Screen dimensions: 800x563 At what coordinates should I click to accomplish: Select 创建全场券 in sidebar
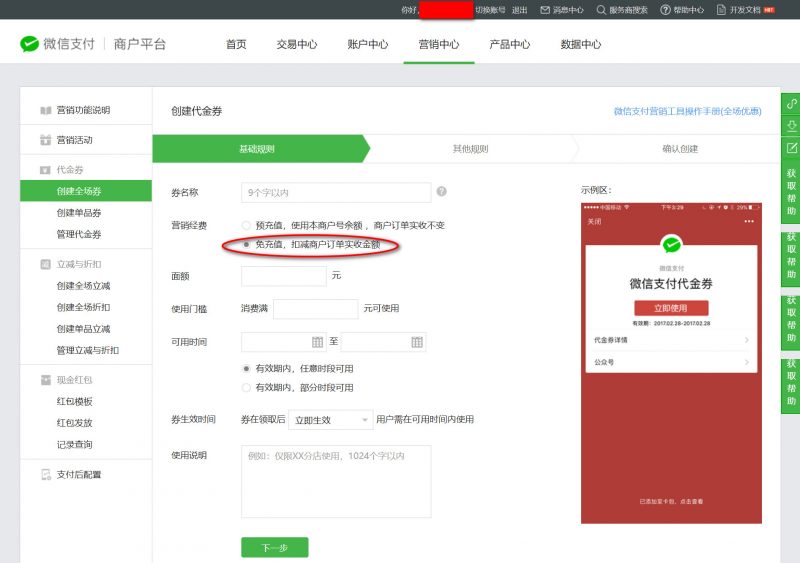[86, 191]
